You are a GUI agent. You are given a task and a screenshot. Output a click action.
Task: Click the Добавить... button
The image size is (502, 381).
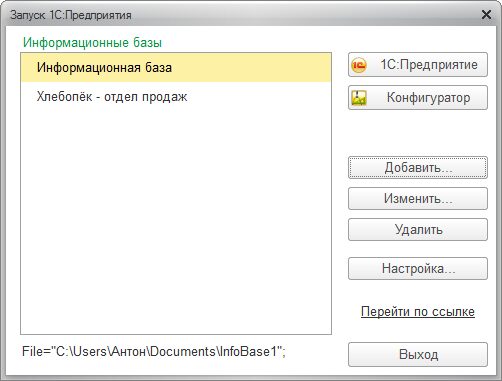coord(418,167)
